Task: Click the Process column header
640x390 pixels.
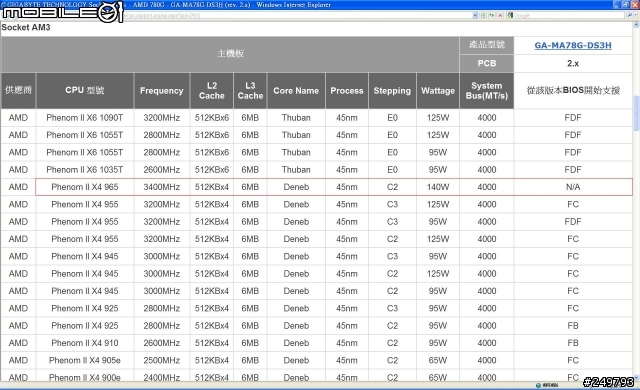Action: coord(347,91)
